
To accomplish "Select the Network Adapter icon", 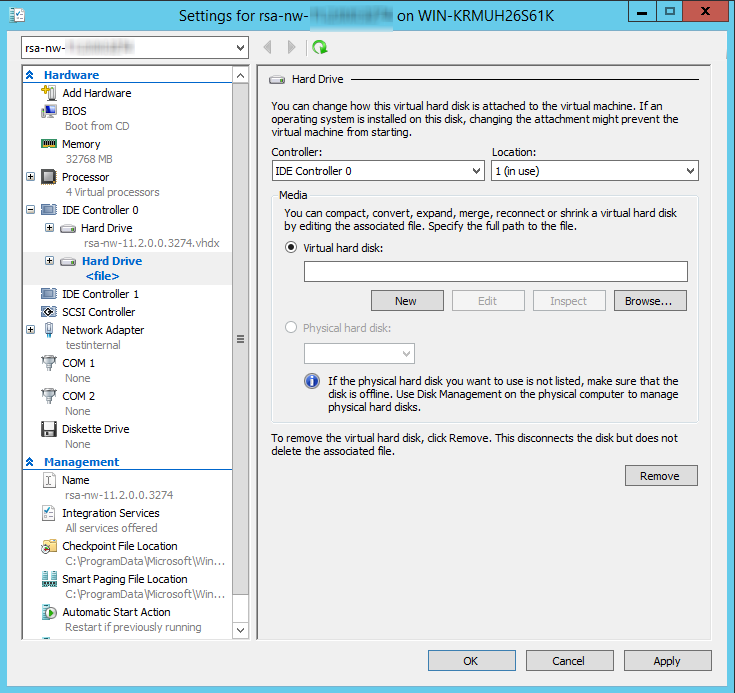I will click(48, 330).
